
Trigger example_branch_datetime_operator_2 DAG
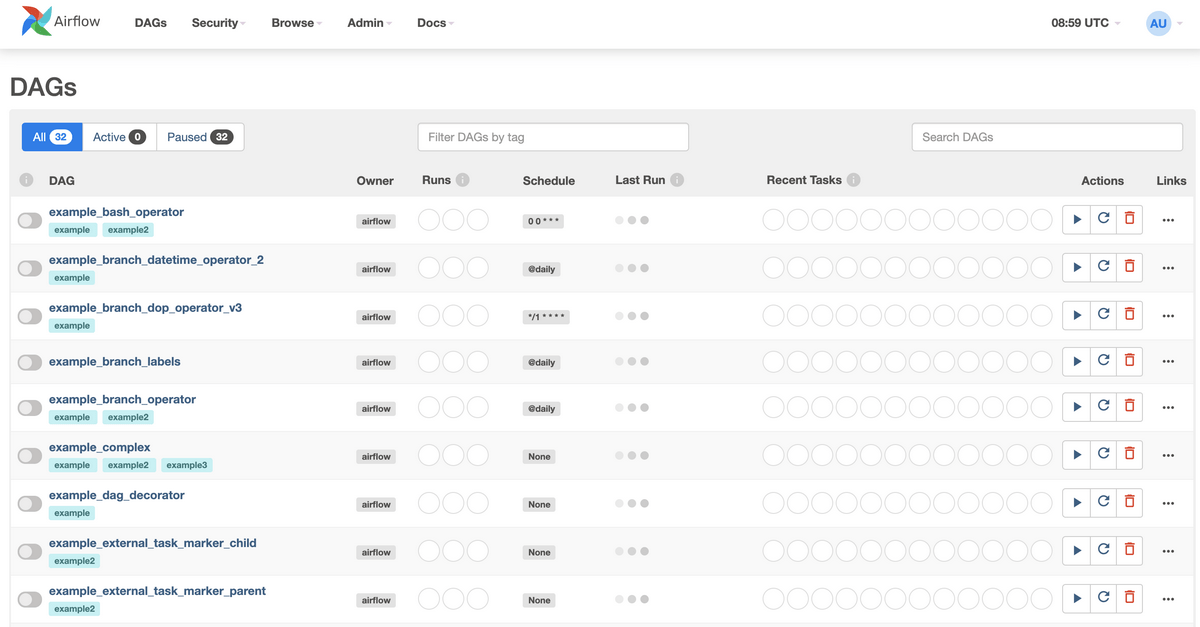[1076, 267]
